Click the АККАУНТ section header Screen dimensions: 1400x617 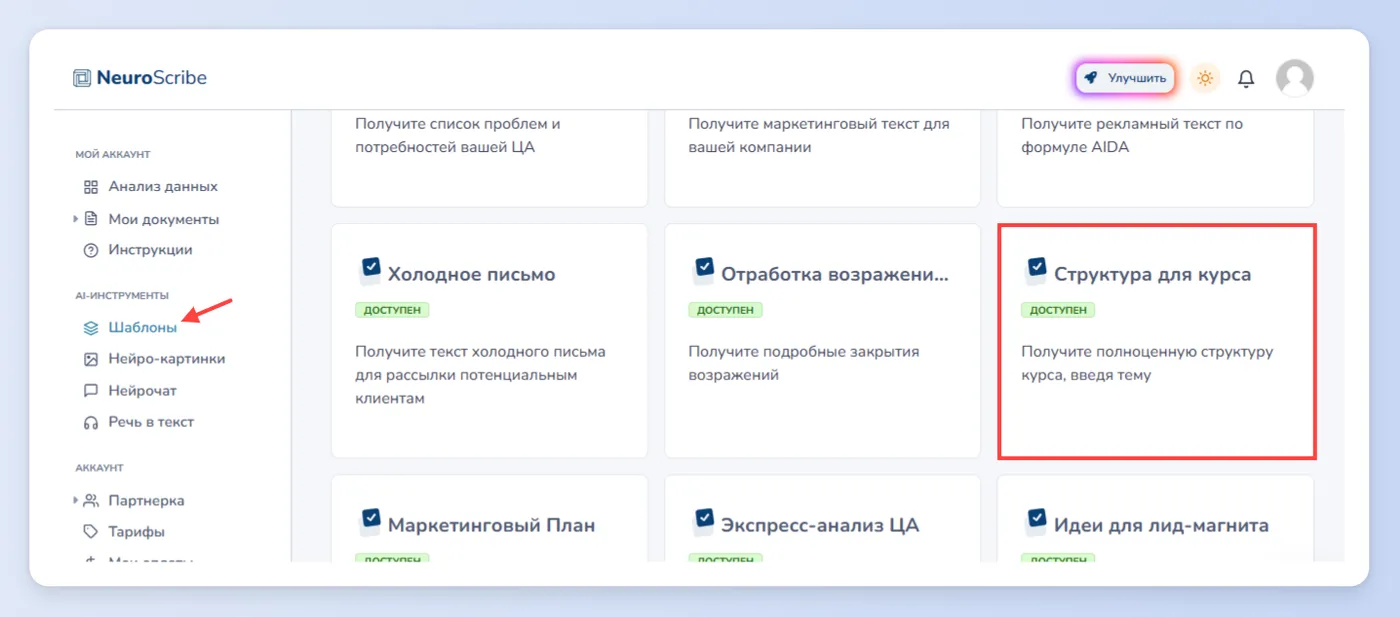tap(99, 468)
